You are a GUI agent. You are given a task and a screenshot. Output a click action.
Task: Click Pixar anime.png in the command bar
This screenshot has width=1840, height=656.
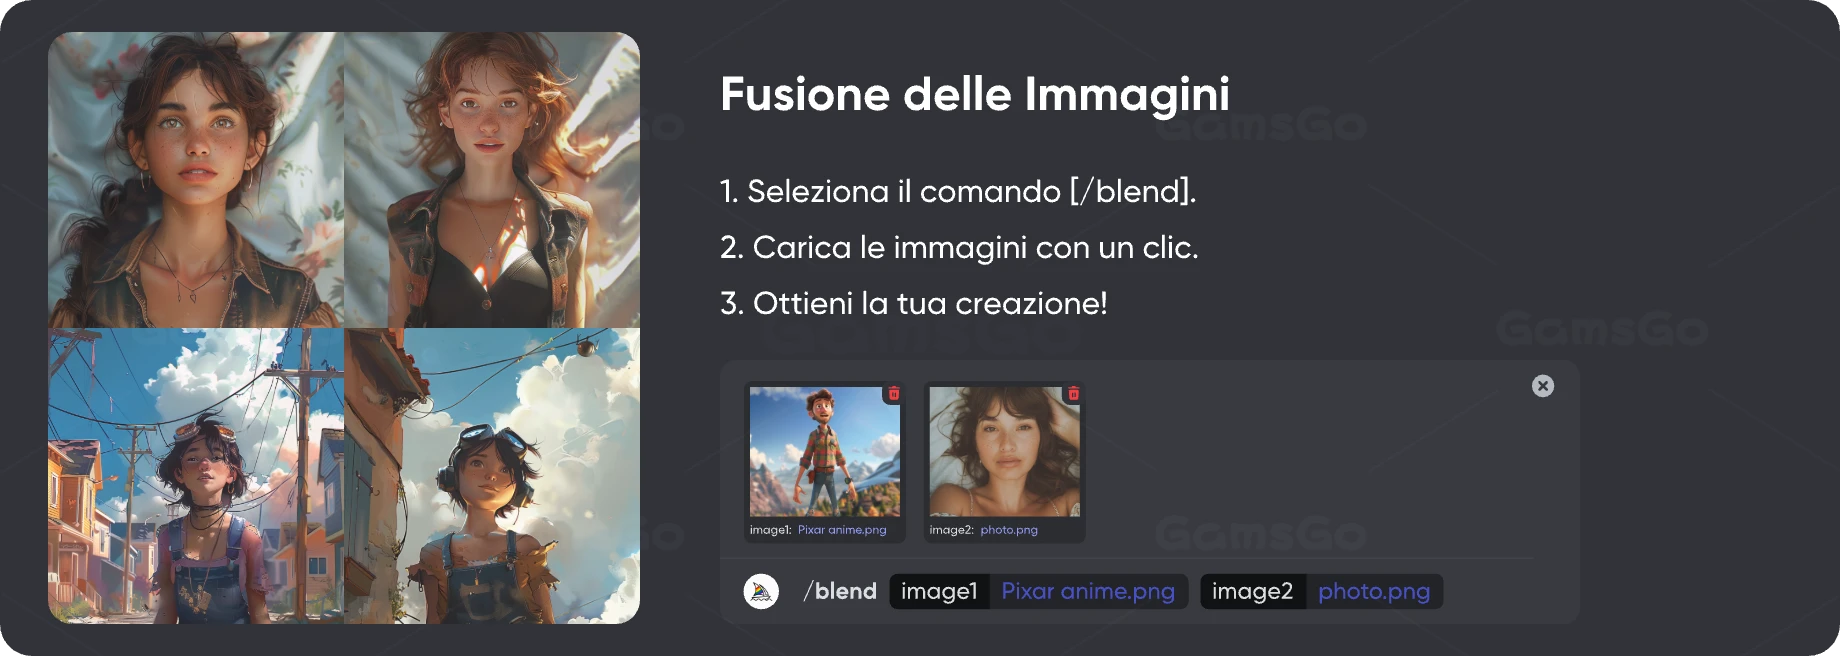(1088, 591)
